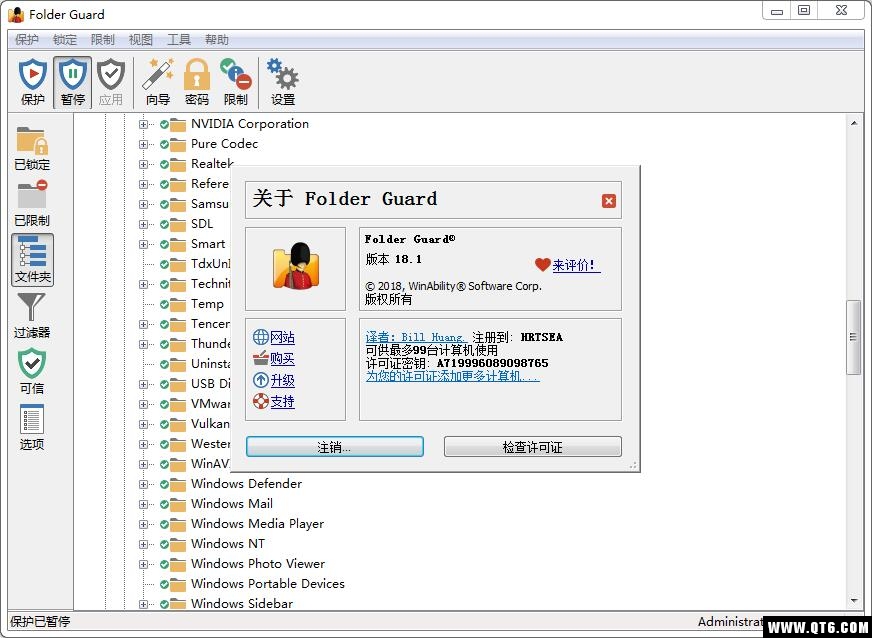Image resolution: width=872 pixels, height=638 pixels.
Task: Click the globe icon beside 网站
Action: [260, 337]
